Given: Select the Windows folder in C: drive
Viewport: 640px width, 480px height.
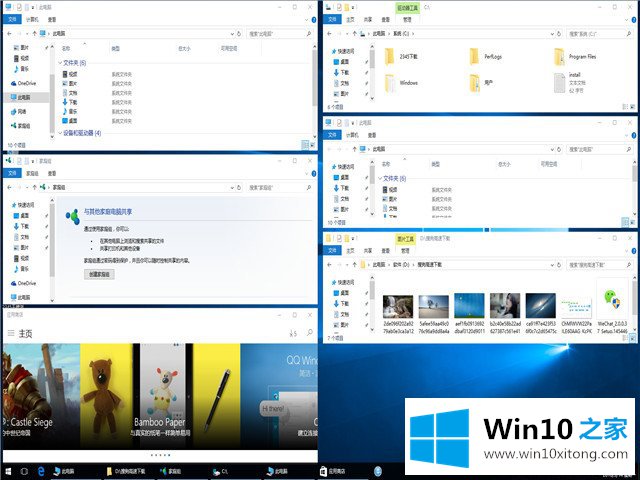Looking at the screenshot, I should point(402,83).
